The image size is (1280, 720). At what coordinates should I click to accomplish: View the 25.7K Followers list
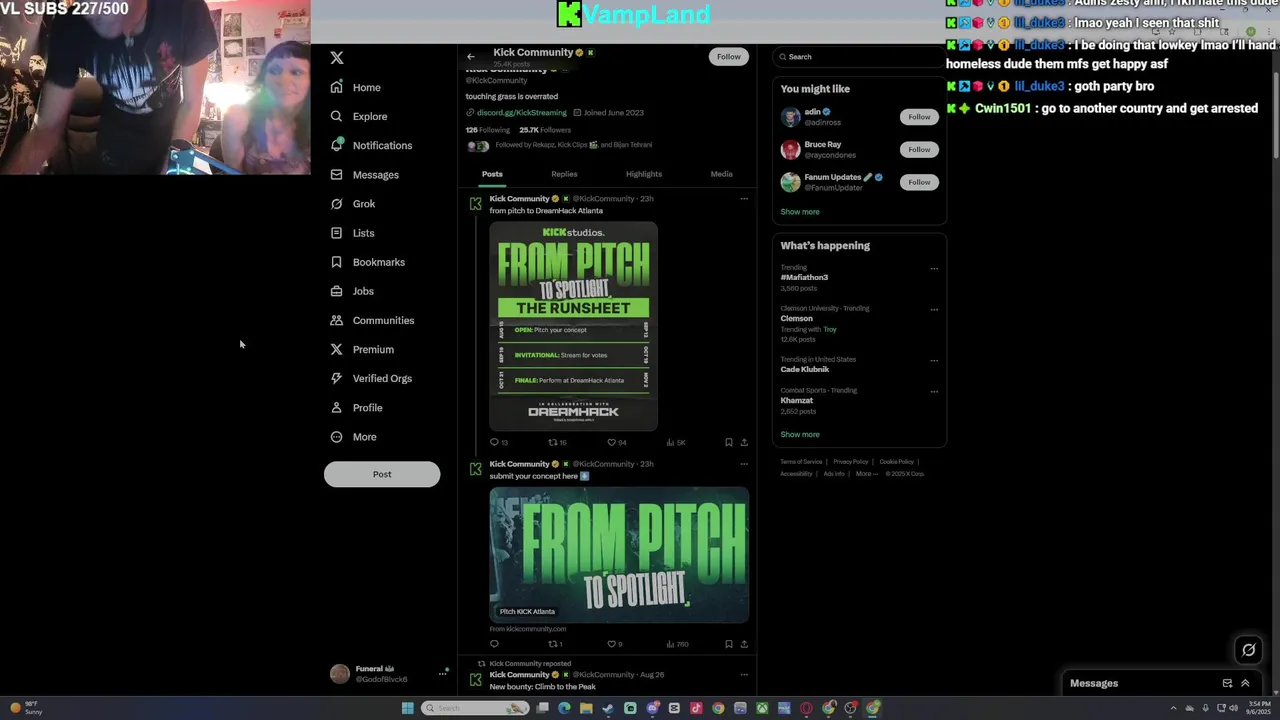tap(545, 130)
